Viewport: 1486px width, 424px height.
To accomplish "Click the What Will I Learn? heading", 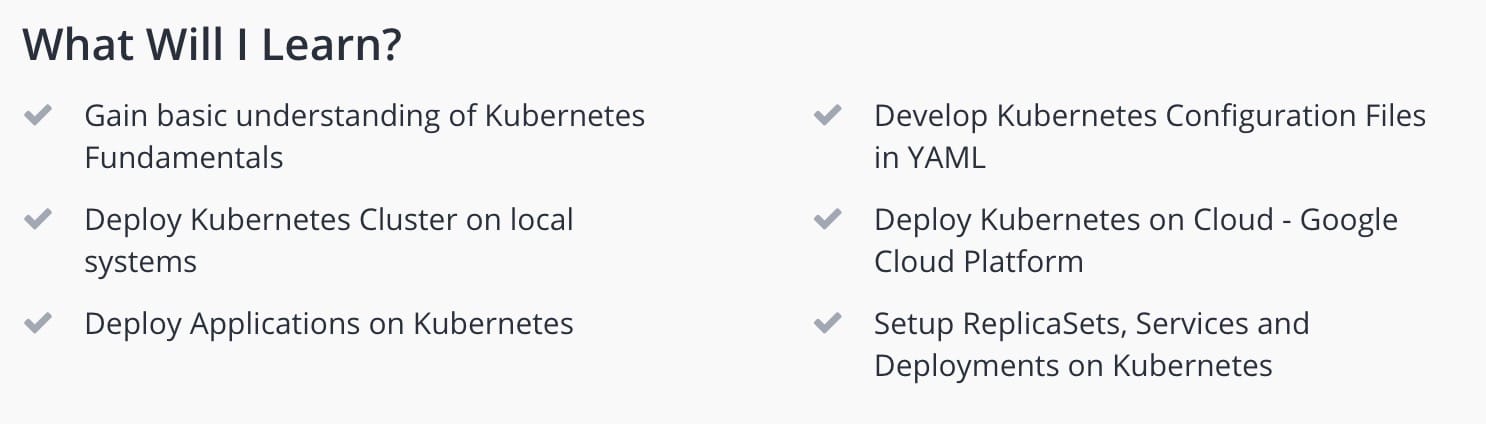I will 212,46.
